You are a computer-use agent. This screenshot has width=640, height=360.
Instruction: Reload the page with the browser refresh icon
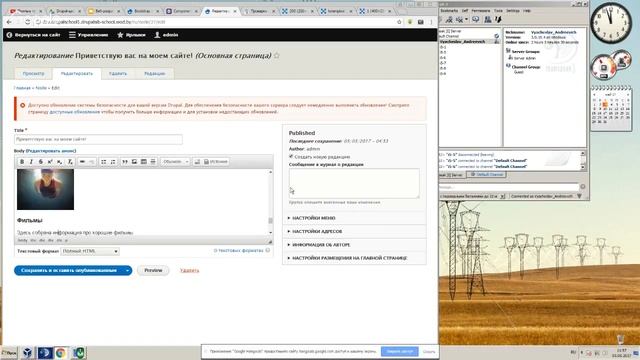pos(27,22)
